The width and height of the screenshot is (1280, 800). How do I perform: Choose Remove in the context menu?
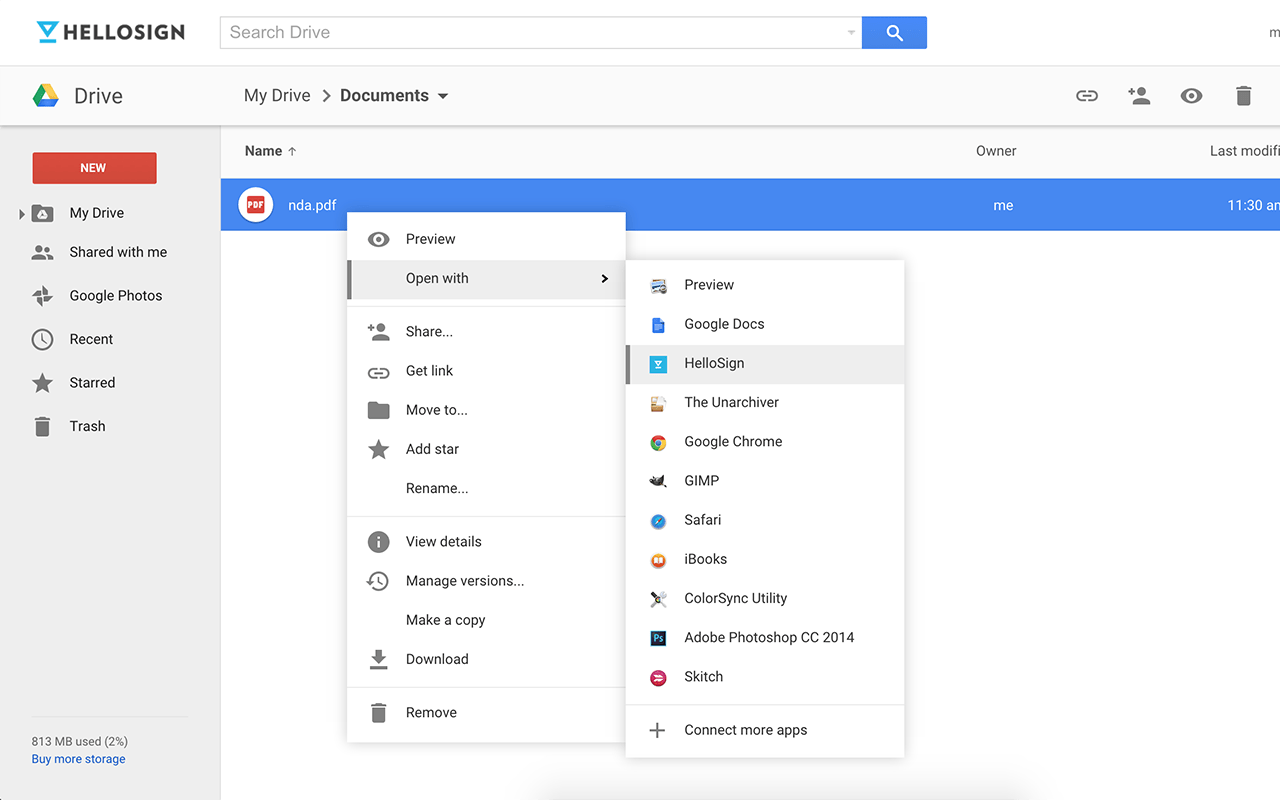point(486,712)
